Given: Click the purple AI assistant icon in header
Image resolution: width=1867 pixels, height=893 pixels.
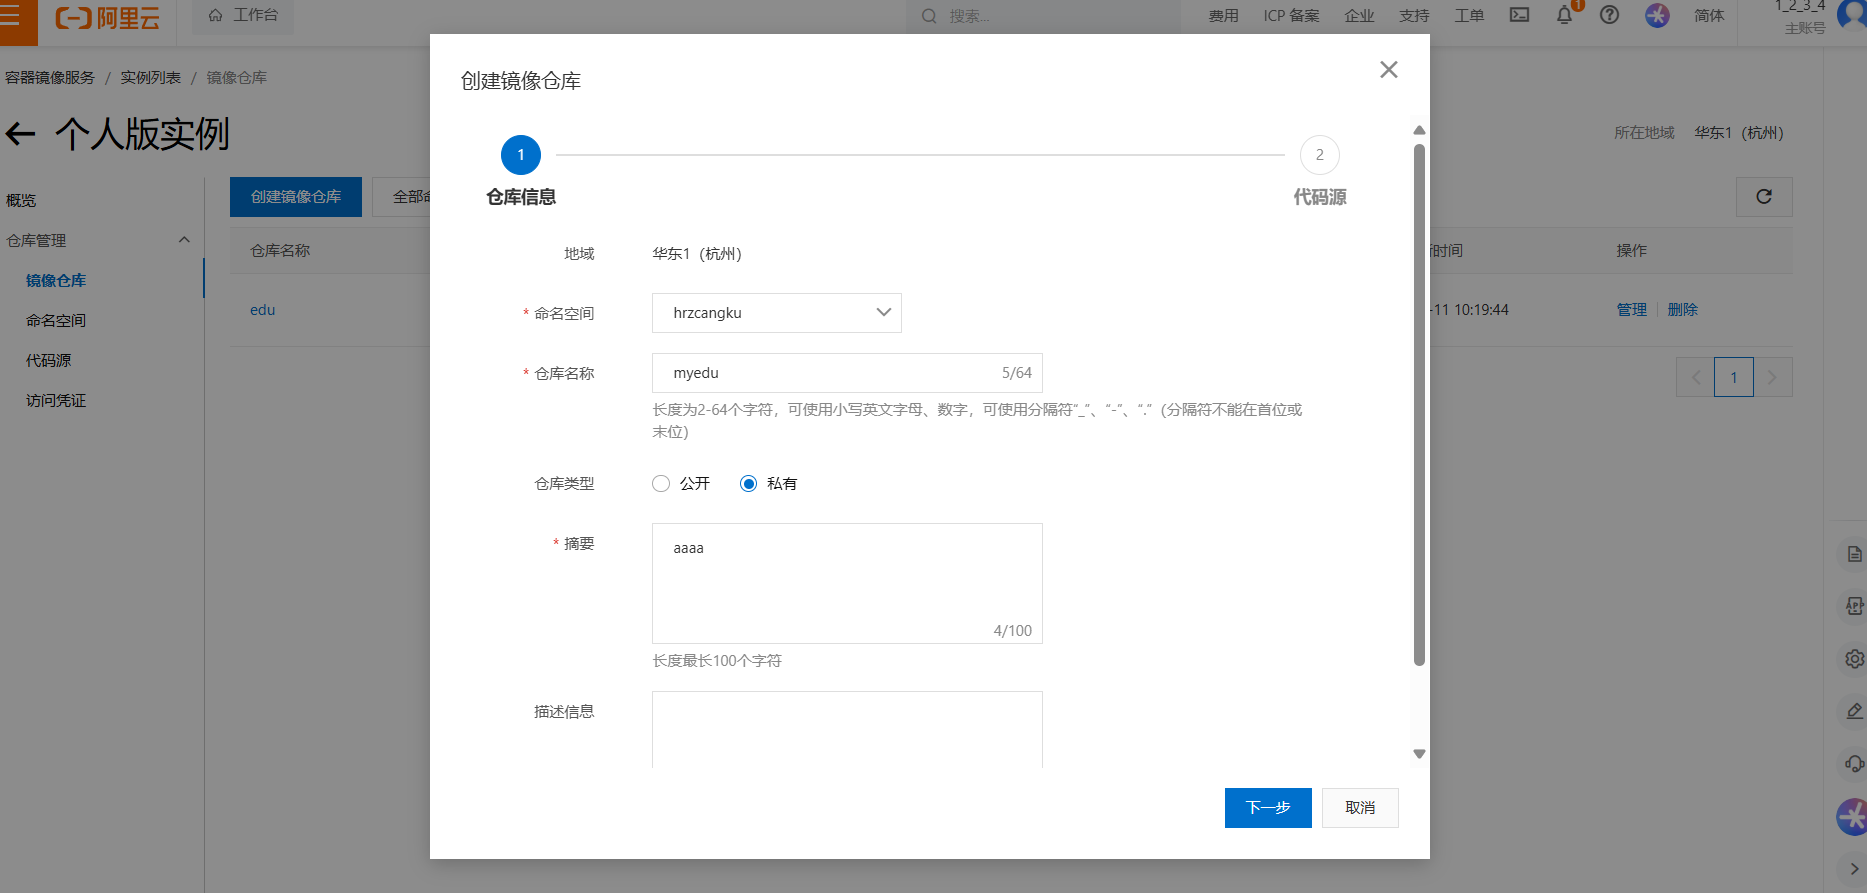Looking at the screenshot, I should [x=1657, y=15].
